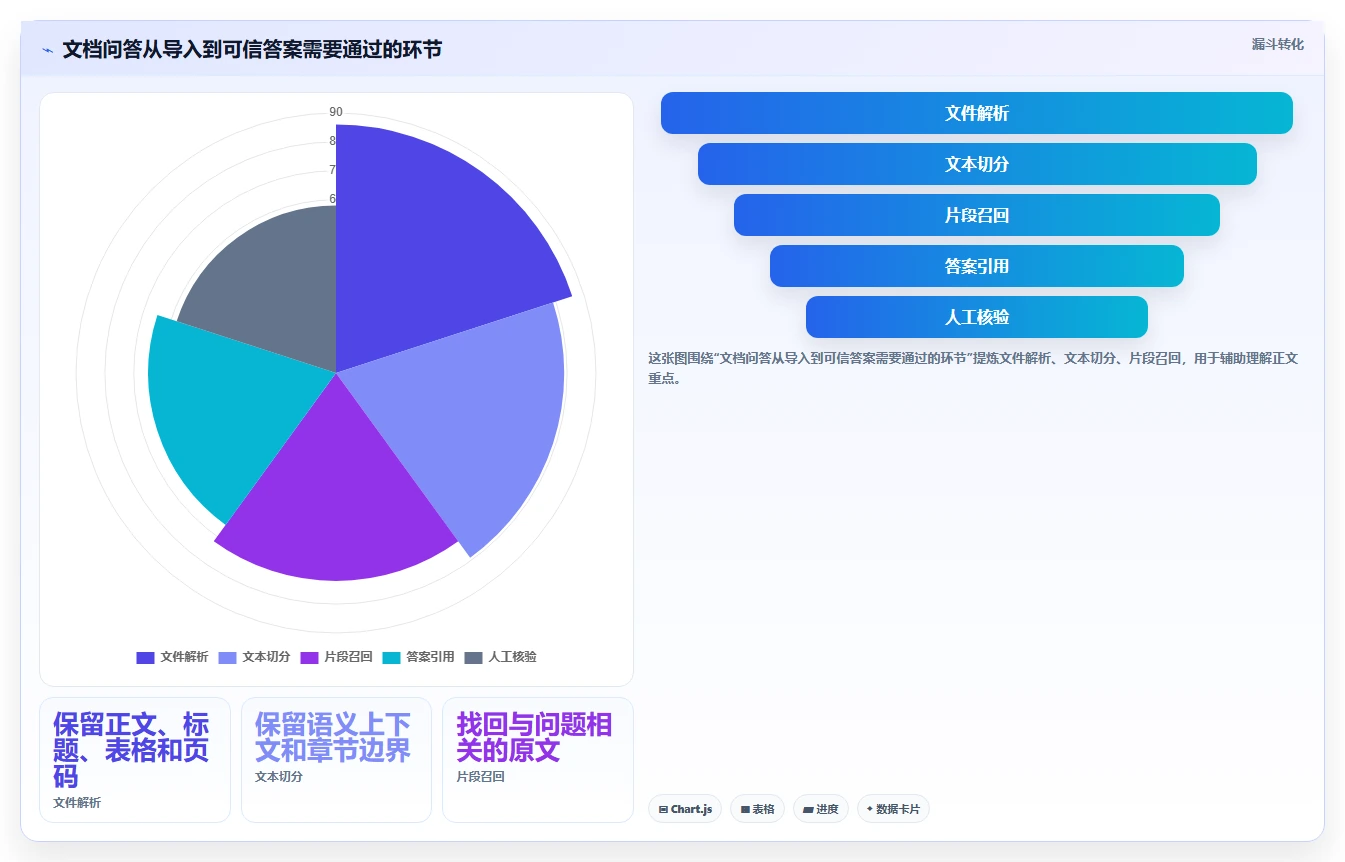The height and width of the screenshot is (862, 1345).
Task: Toggle 片段召回 legend swatch in chart
Action: click(x=309, y=657)
